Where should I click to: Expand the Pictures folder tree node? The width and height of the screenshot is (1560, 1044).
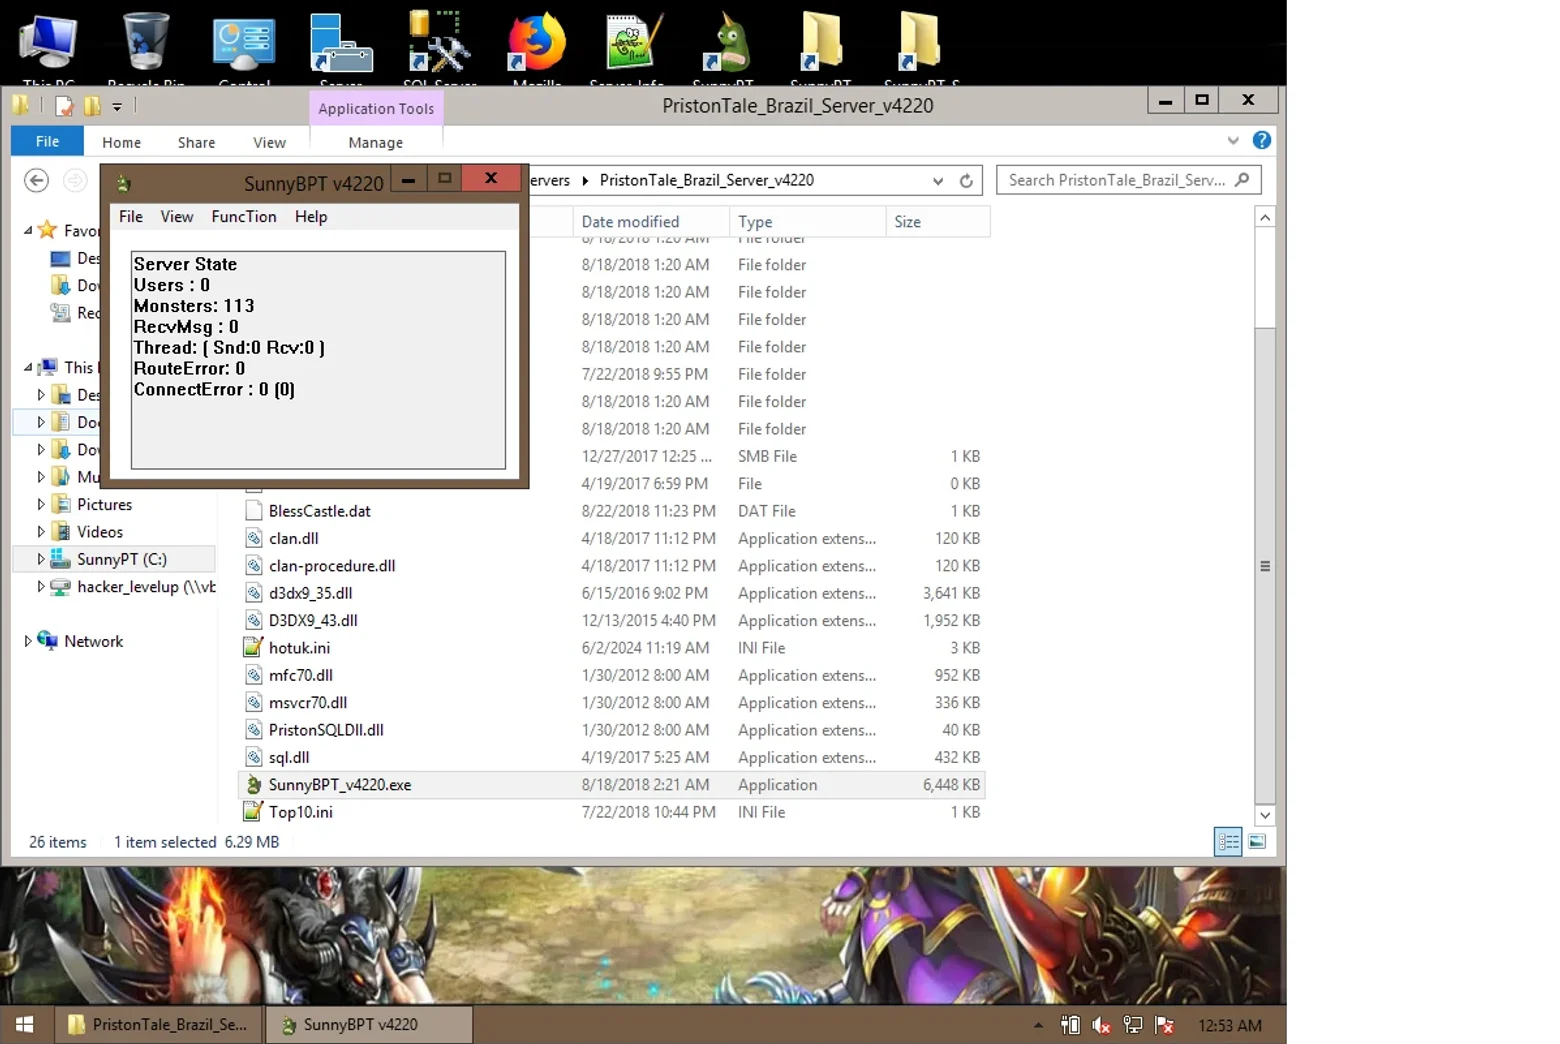40,505
